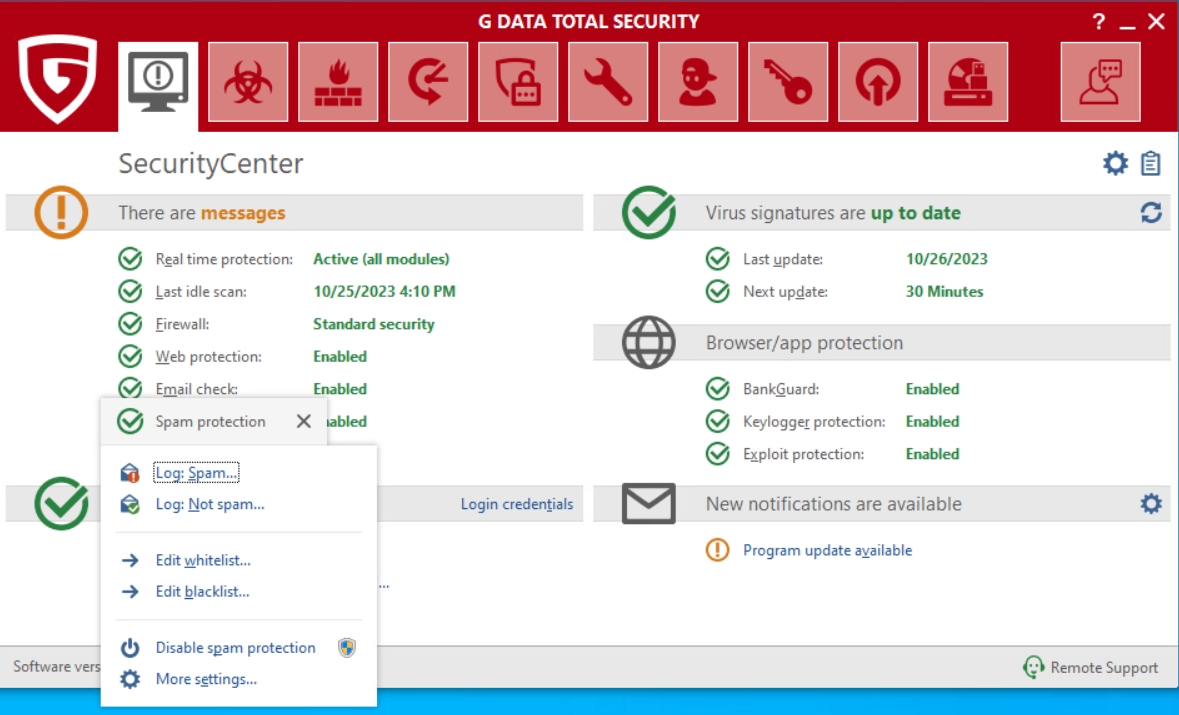Open the Firewall brick wall tab
The height and width of the screenshot is (715, 1179).
(338, 82)
